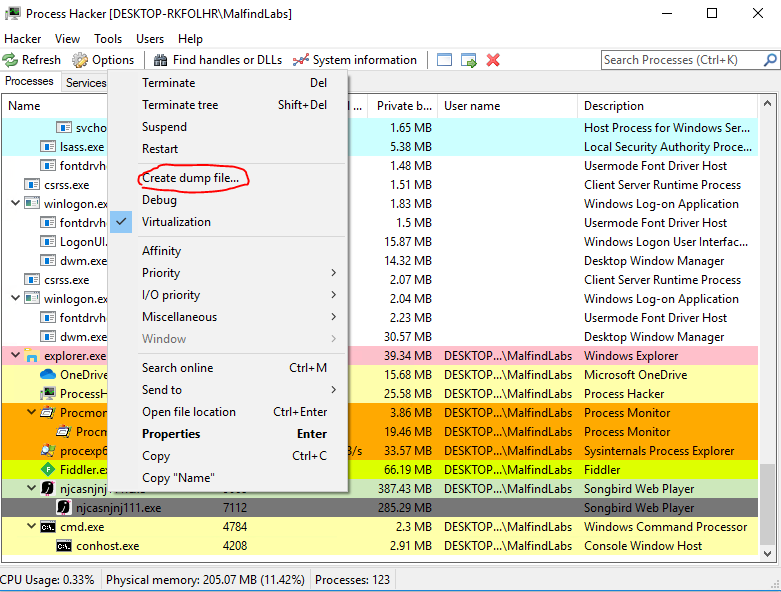Viewport: 781px width, 592px height.
Task: Click the Find handles or DLLs binoculars icon
Action: click(159, 60)
